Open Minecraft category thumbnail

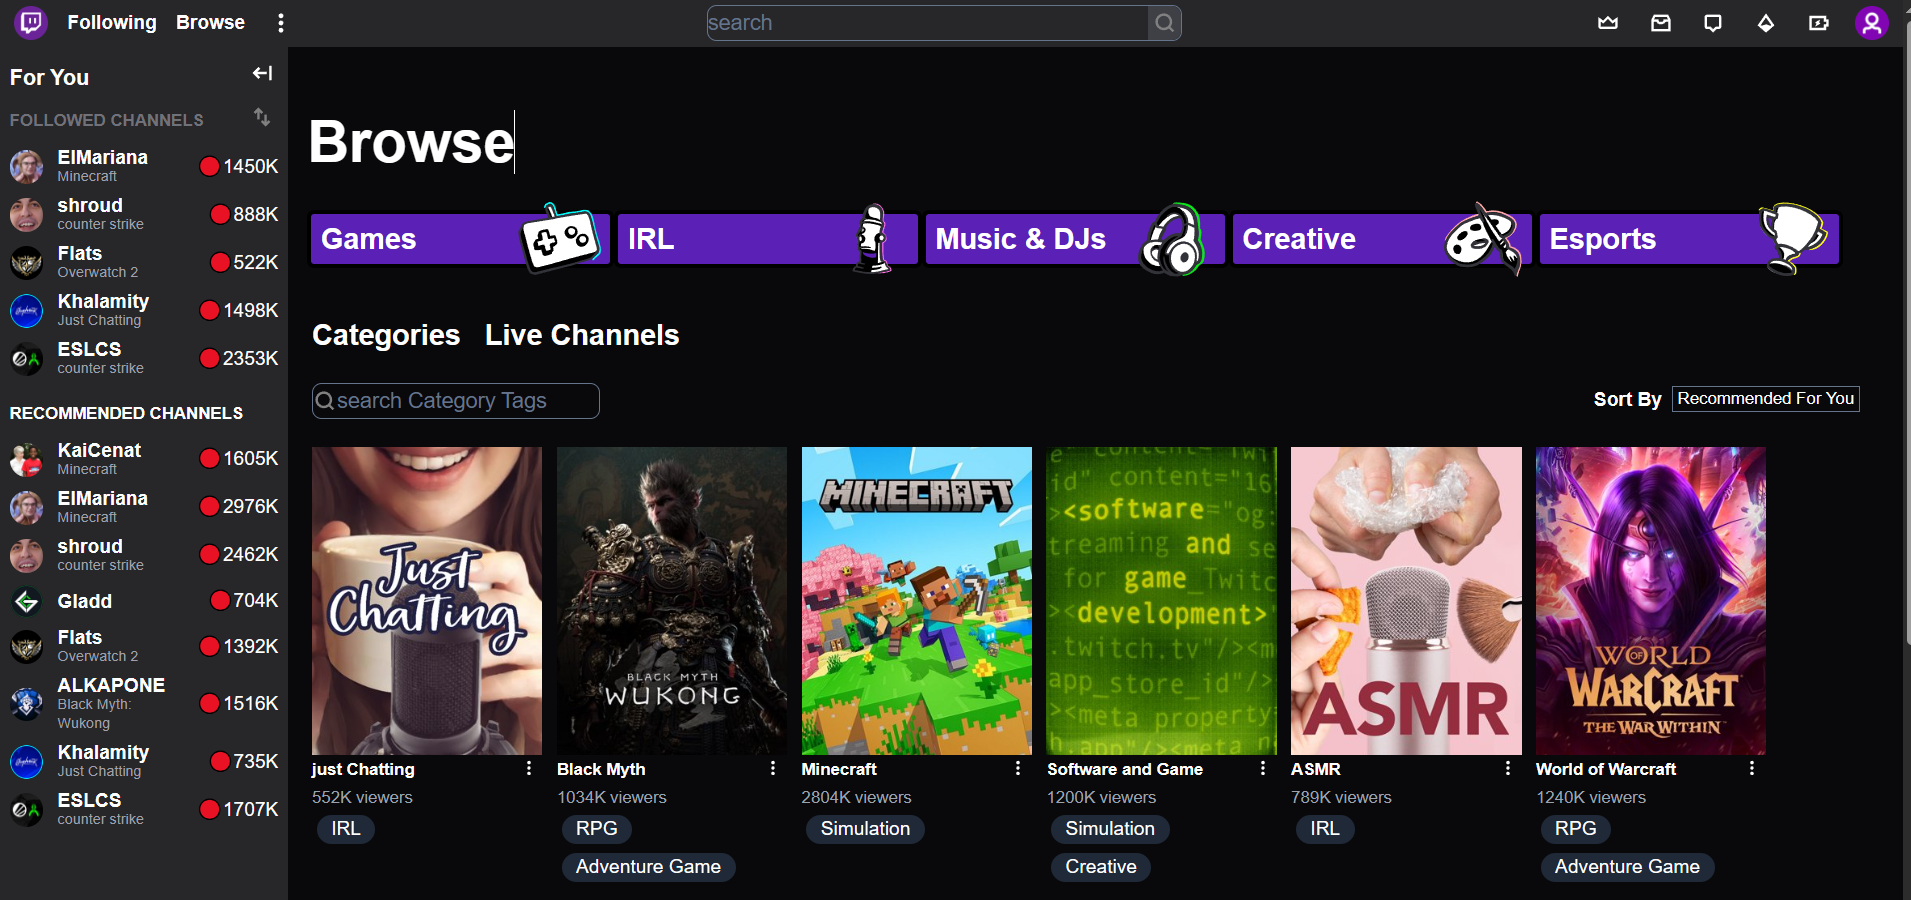(x=917, y=601)
